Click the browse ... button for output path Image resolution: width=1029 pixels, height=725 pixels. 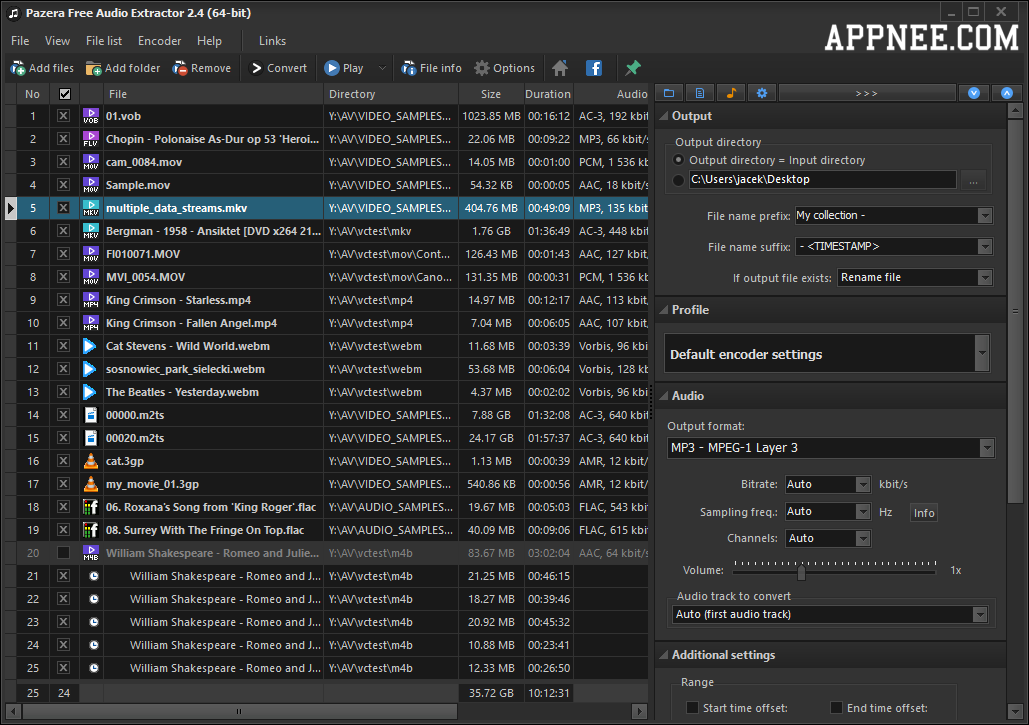(x=973, y=180)
